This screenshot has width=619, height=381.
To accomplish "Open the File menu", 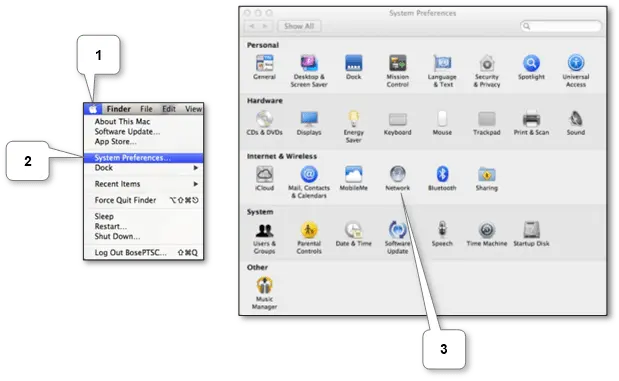I will (x=146, y=109).
